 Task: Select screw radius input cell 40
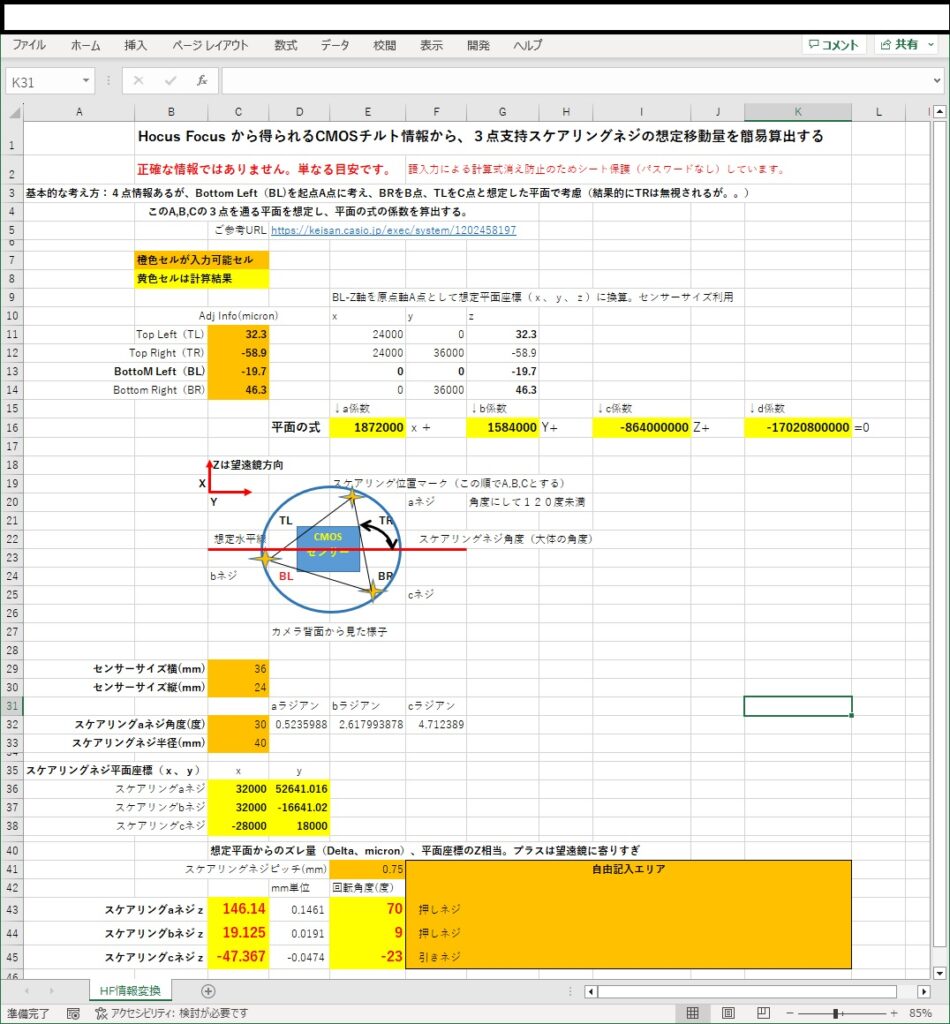238,743
